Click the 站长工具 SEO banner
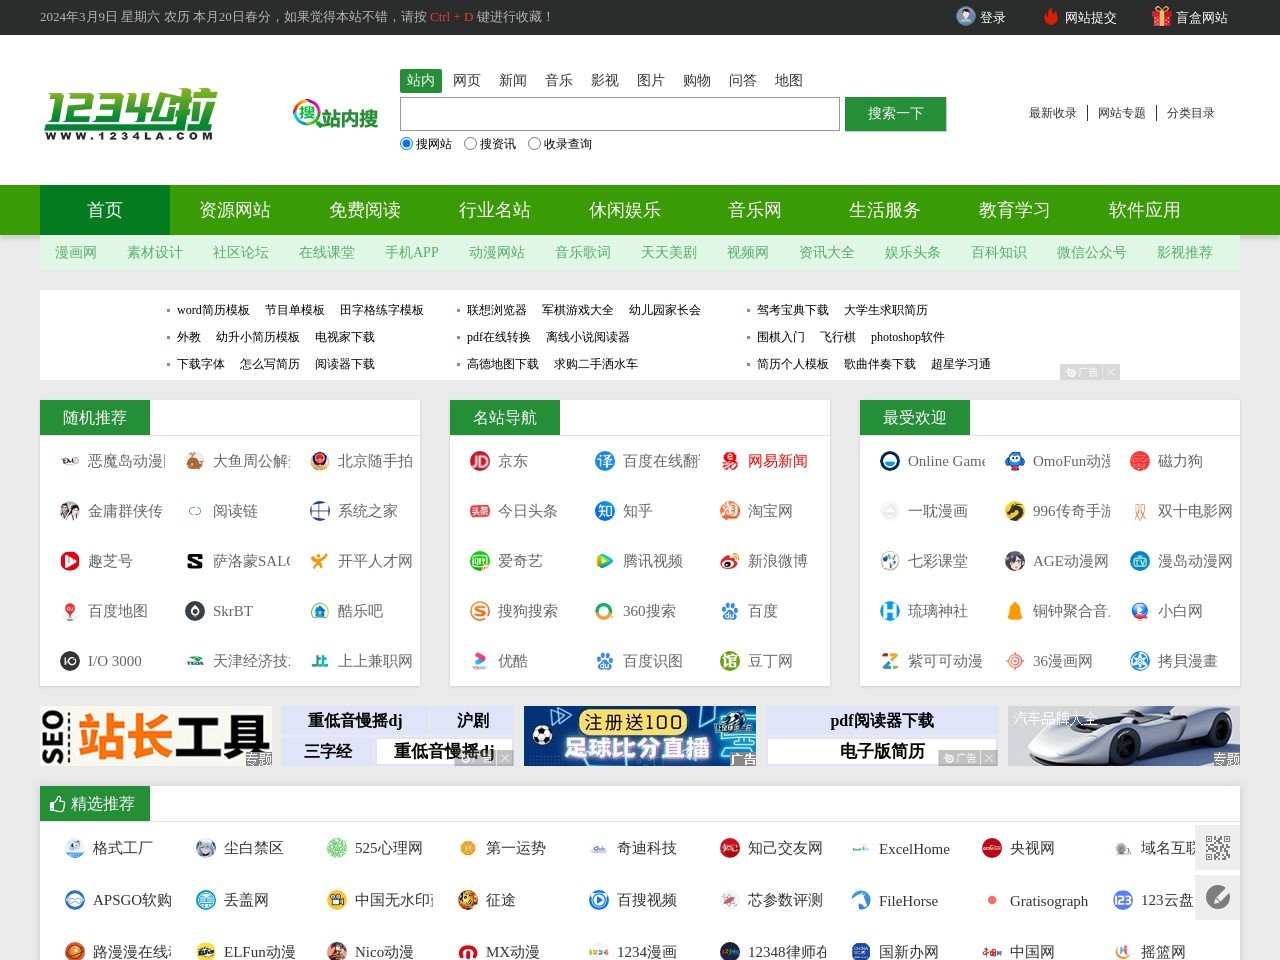Screen dimensions: 1280x960 (x=155, y=736)
